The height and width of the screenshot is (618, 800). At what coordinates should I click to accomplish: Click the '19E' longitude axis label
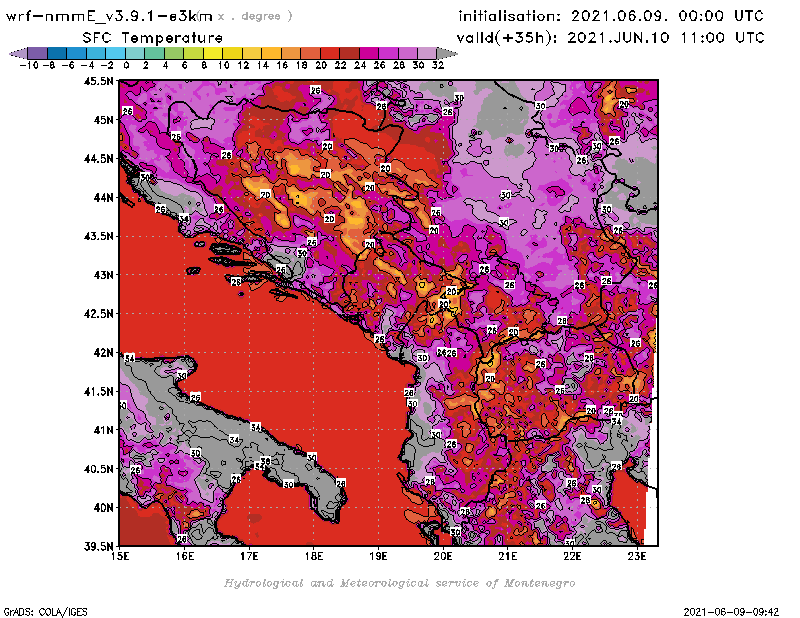[x=378, y=556]
